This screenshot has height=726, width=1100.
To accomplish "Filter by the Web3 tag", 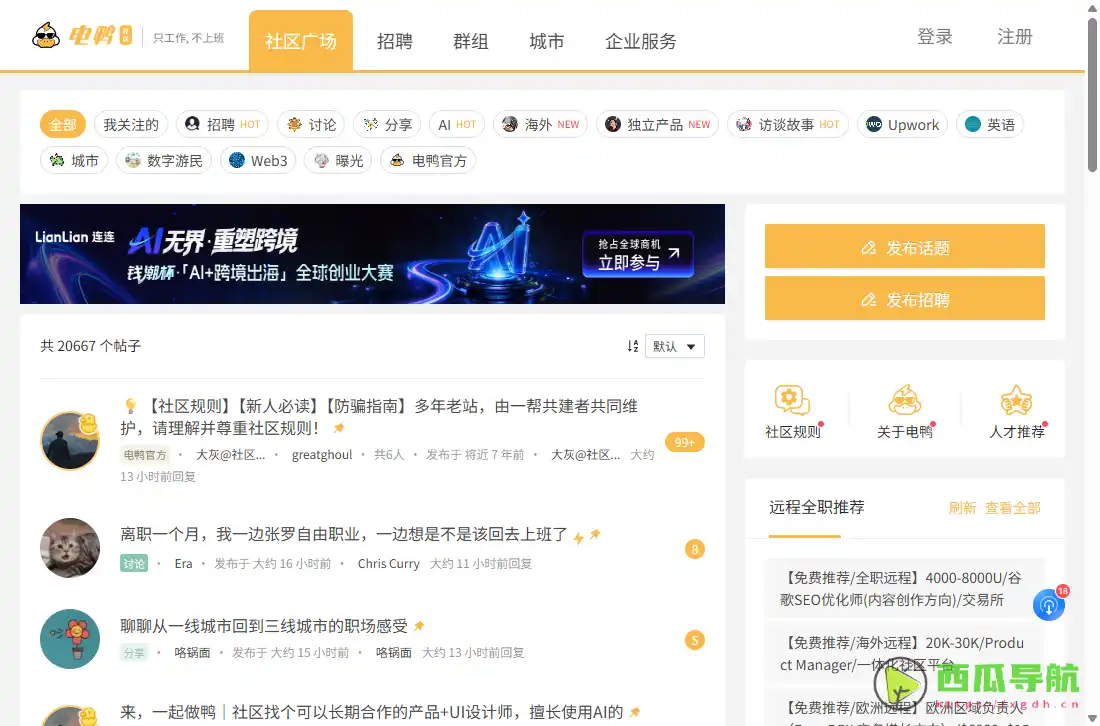I will [257, 161].
